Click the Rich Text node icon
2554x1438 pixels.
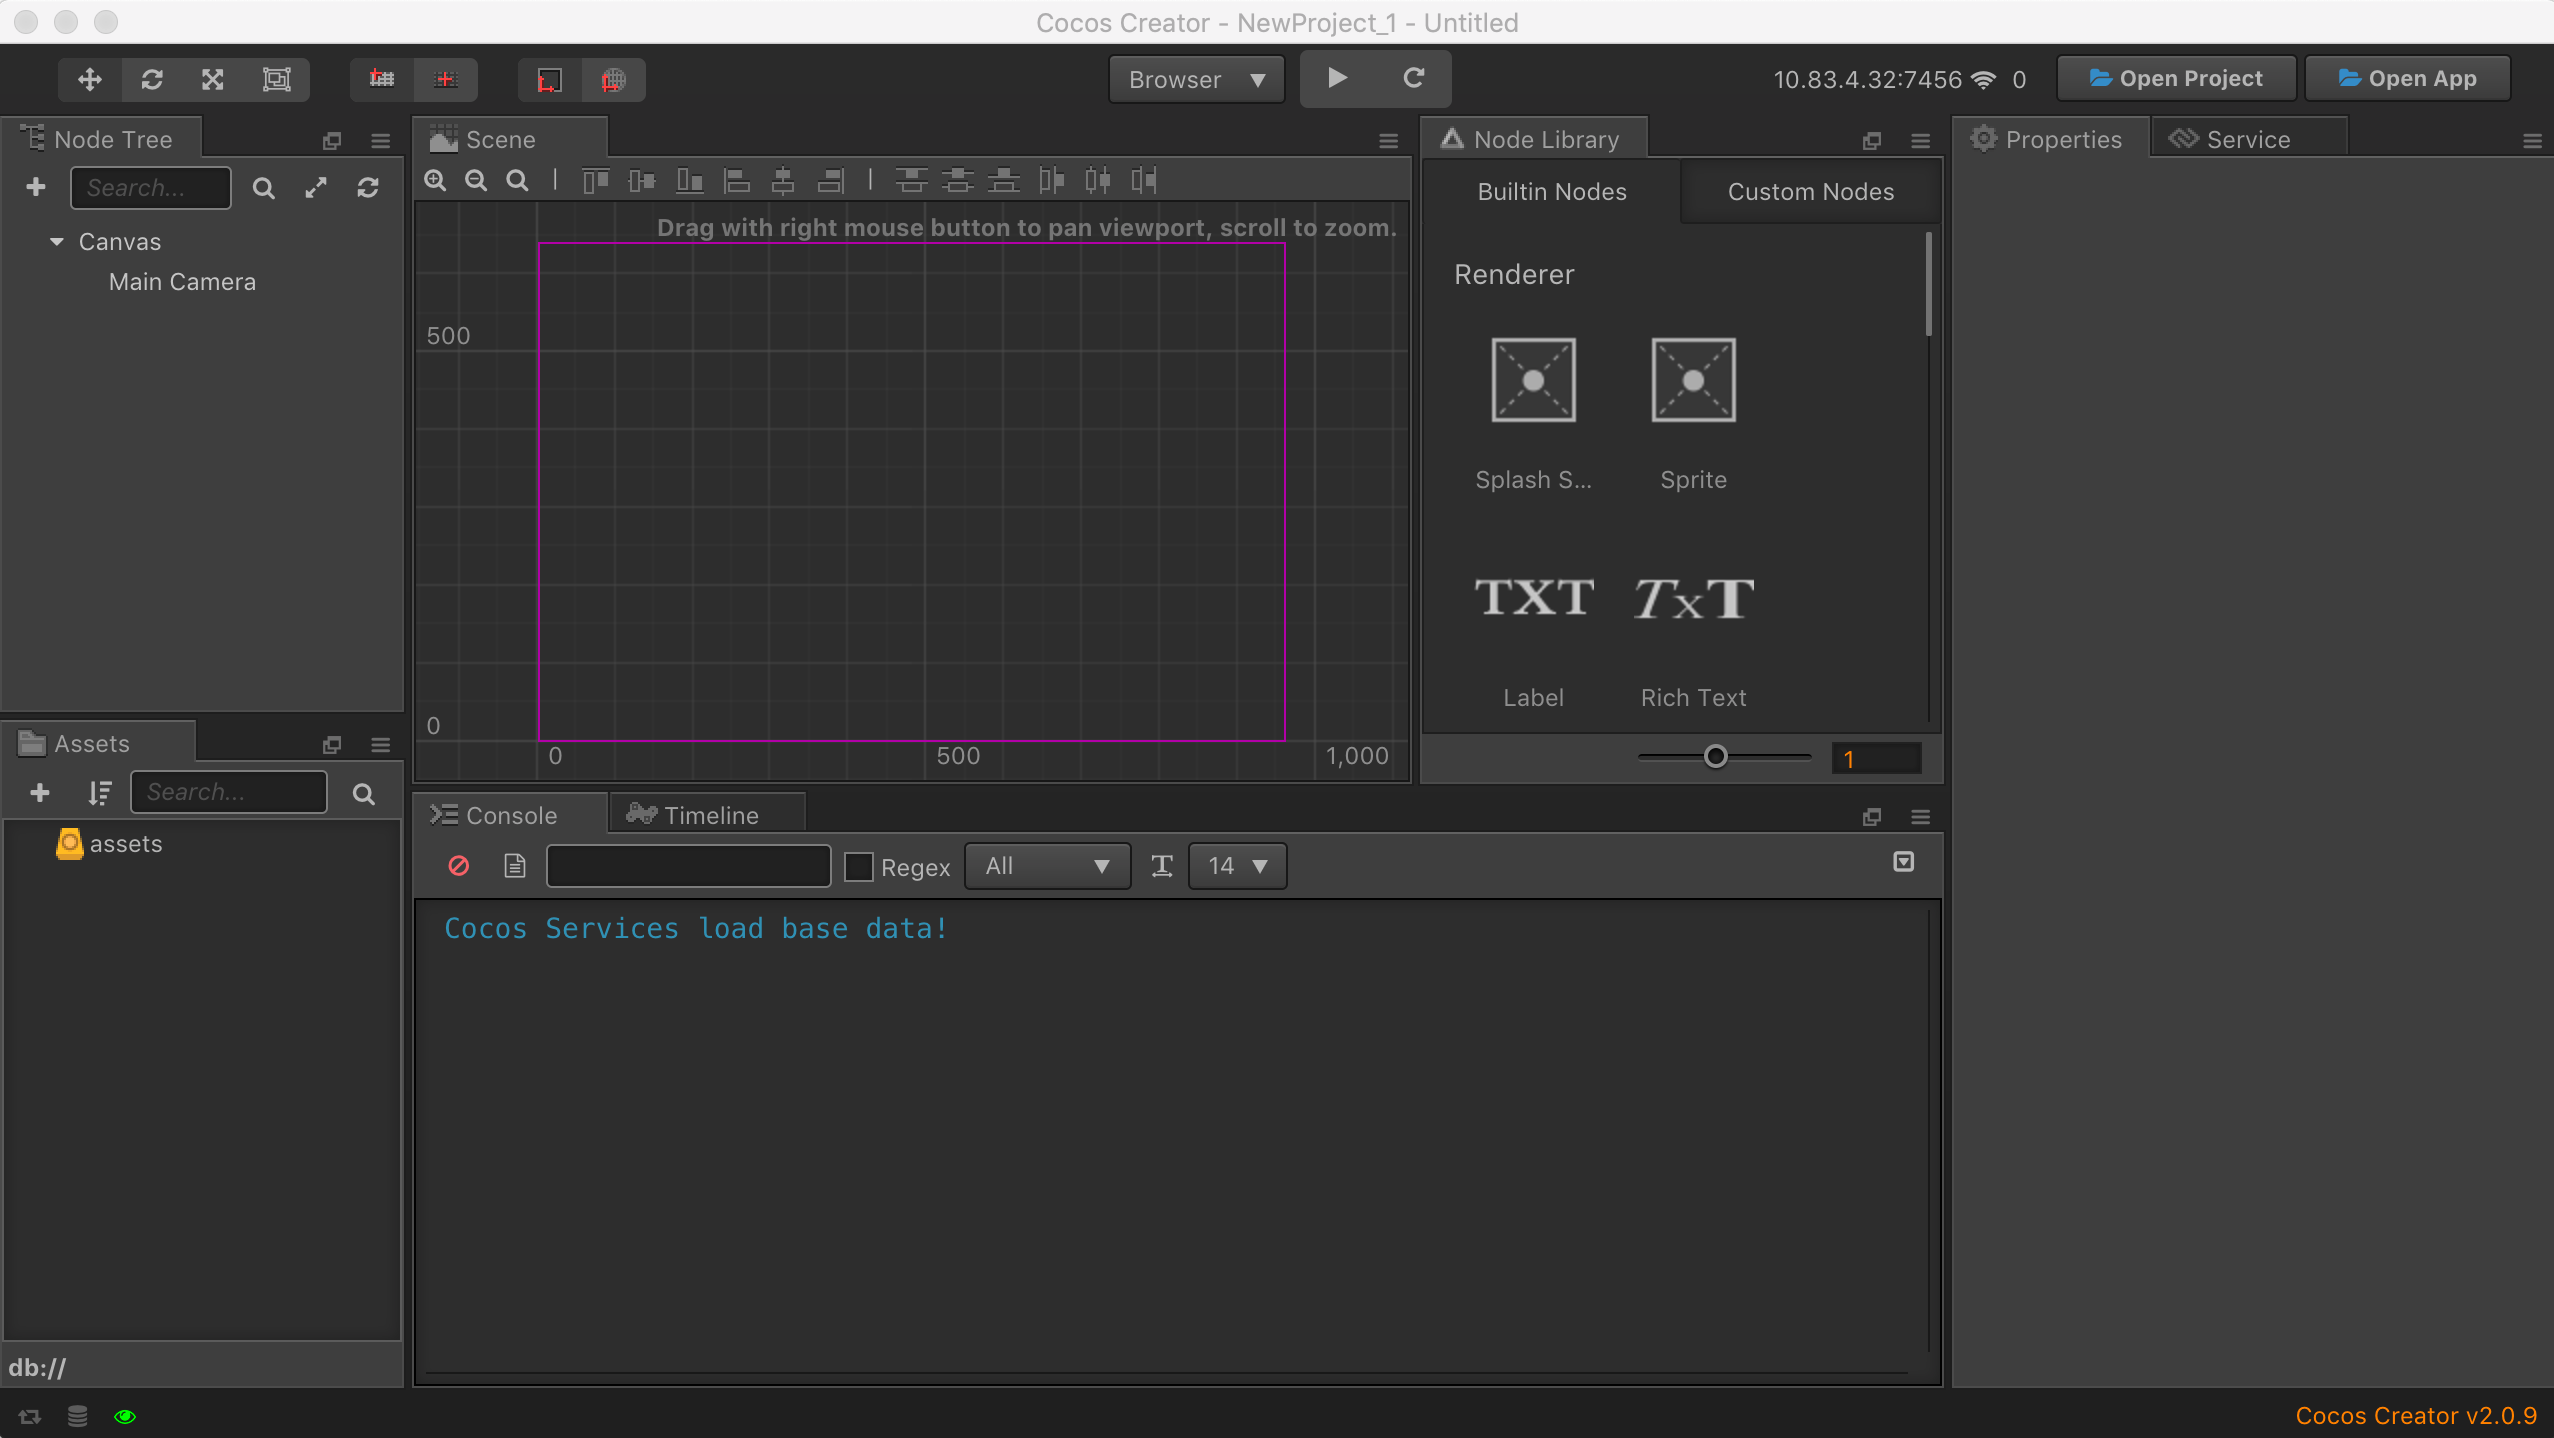[x=1693, y=598]
